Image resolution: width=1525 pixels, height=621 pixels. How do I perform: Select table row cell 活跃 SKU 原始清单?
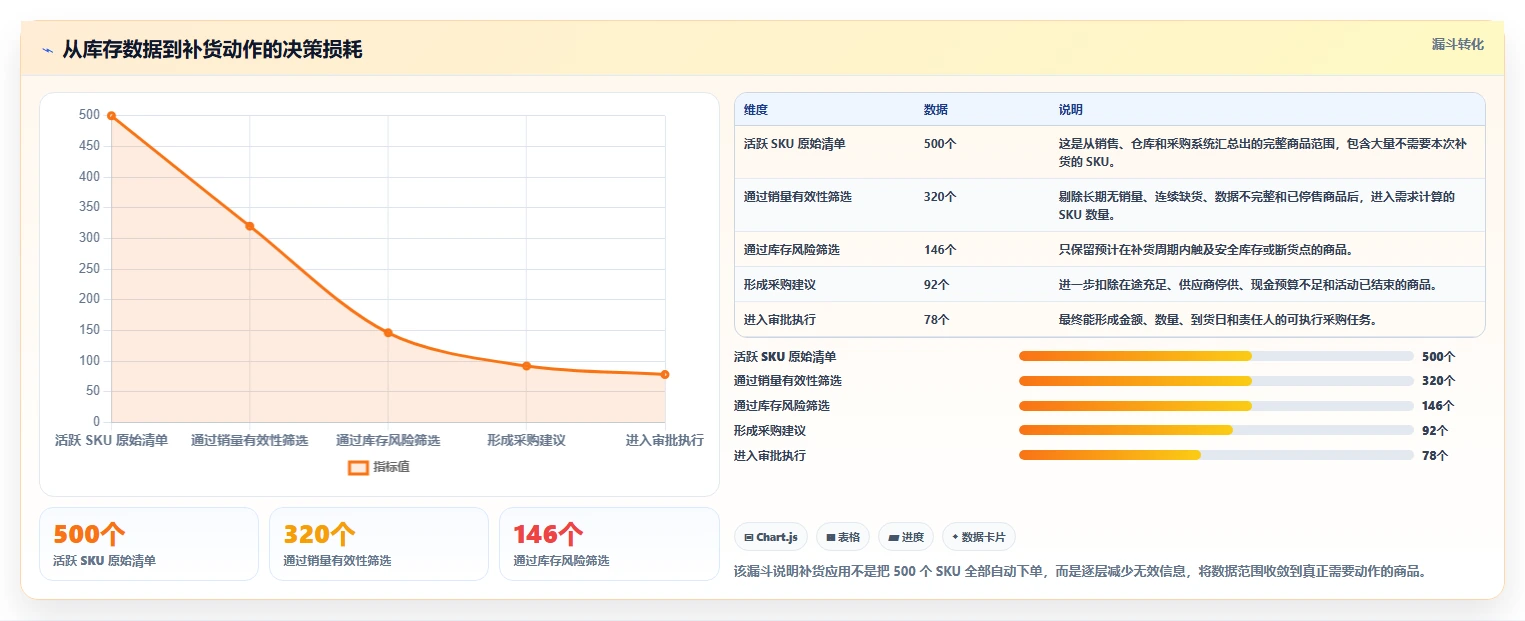click(795, 144)
